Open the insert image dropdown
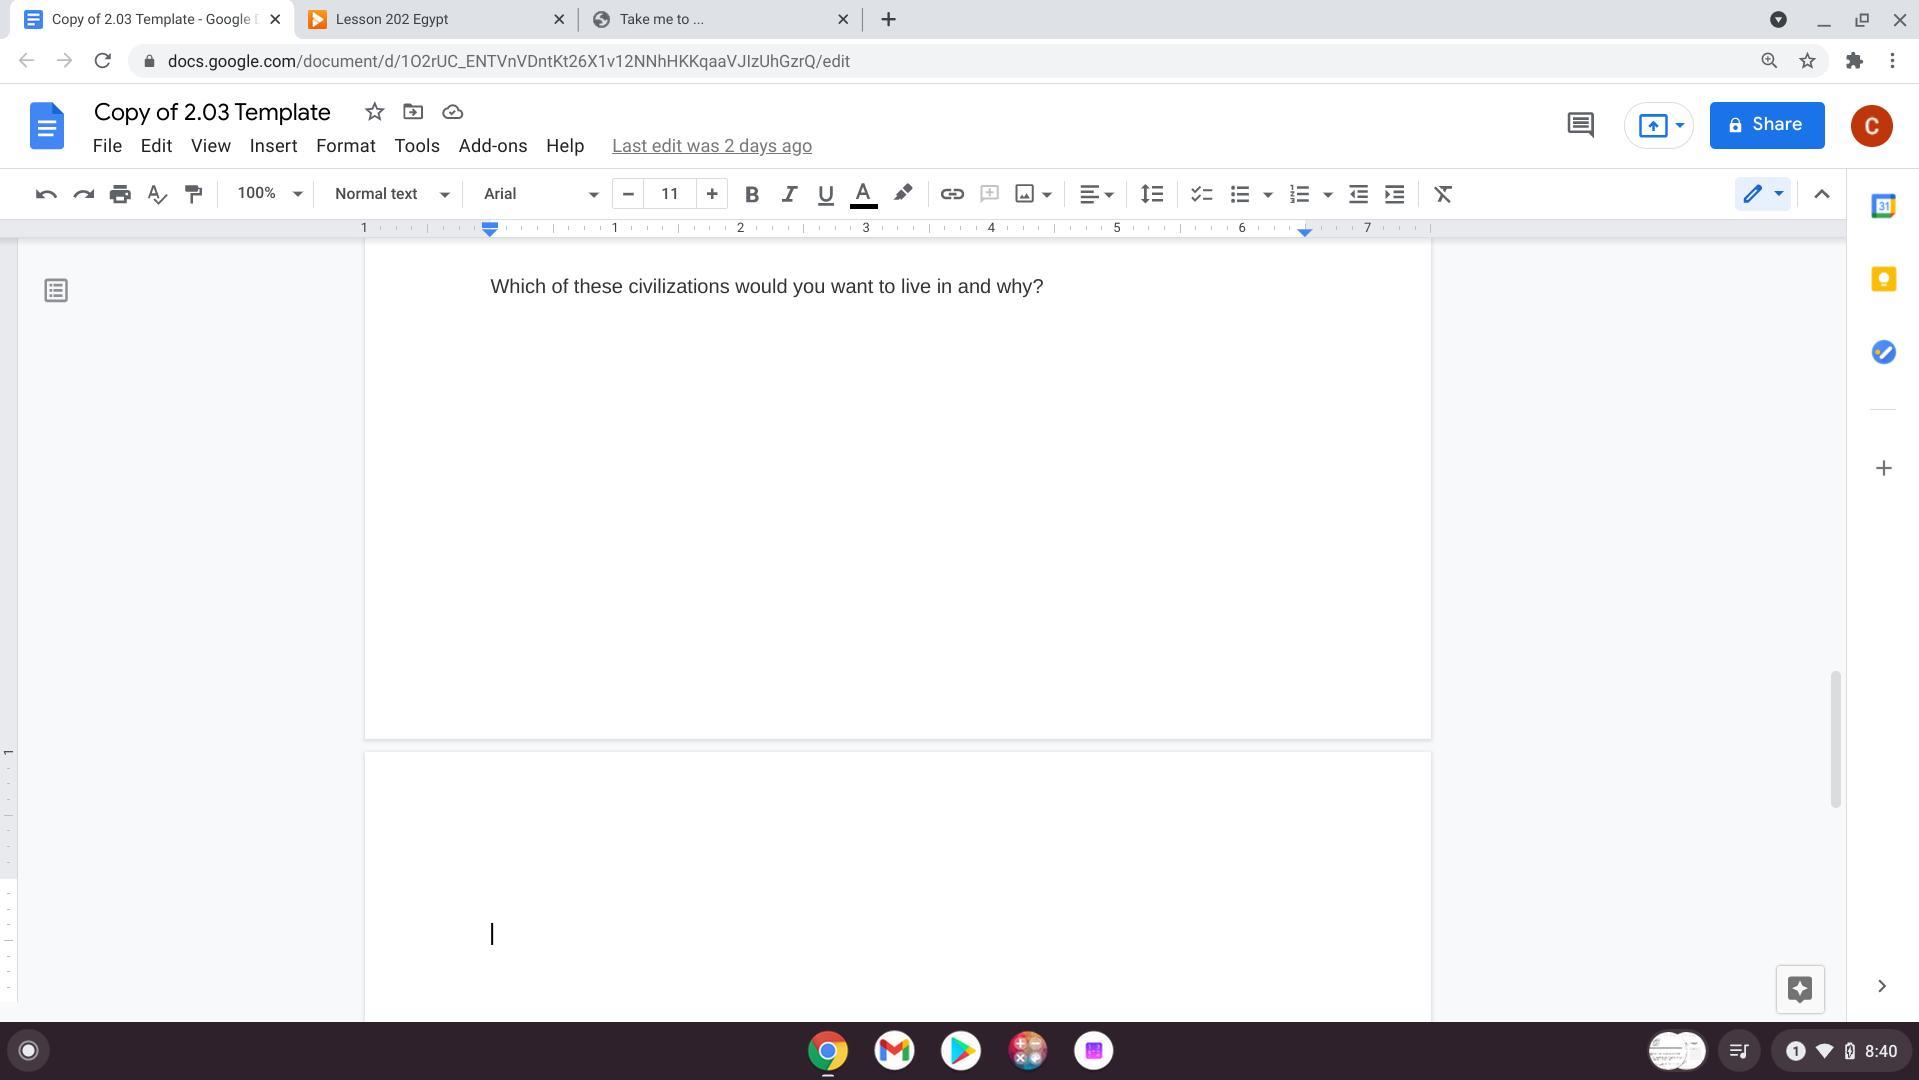1919x1080 pixels. click(1047, 194)
